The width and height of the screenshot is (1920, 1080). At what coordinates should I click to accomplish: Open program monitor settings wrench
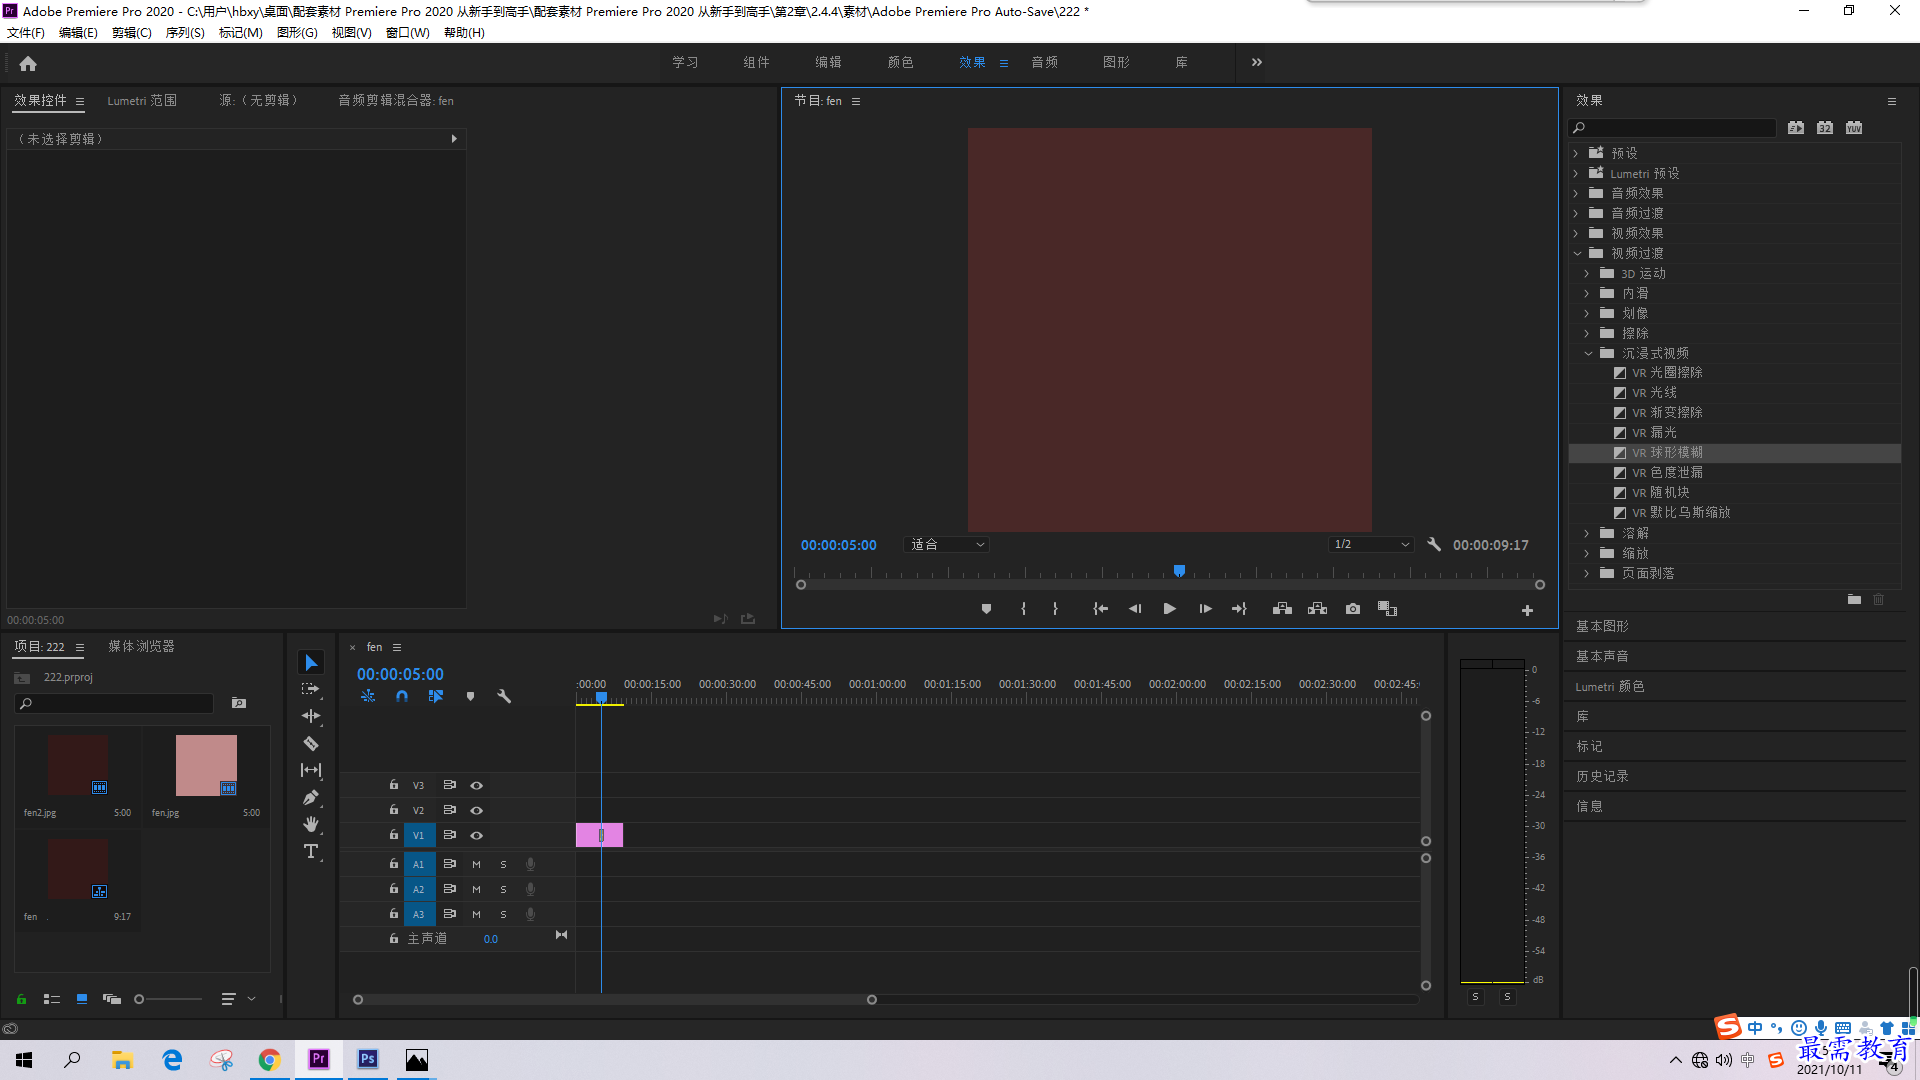[1434, 544]
